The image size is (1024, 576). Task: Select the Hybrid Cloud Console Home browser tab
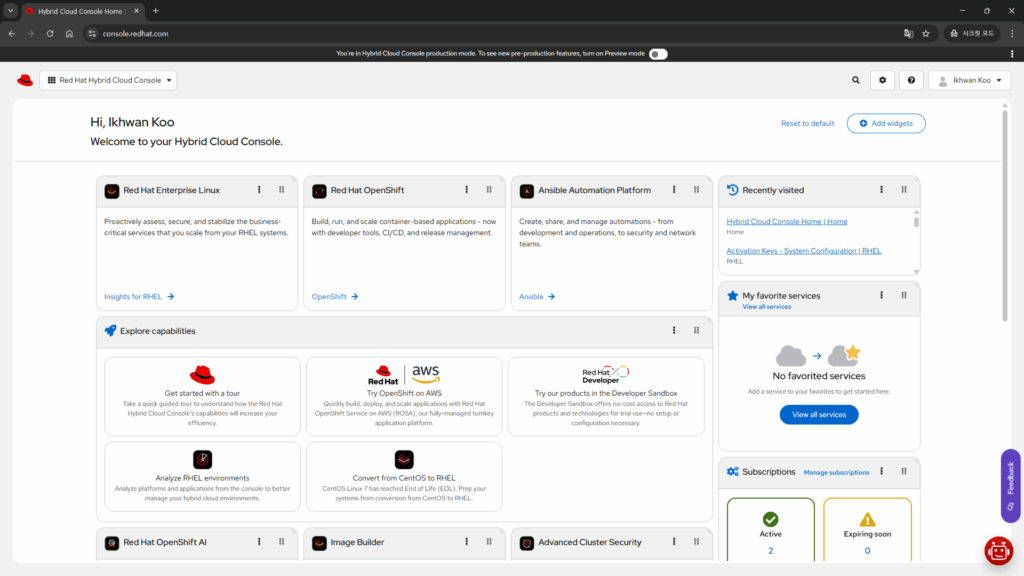[x=80, y=11]
